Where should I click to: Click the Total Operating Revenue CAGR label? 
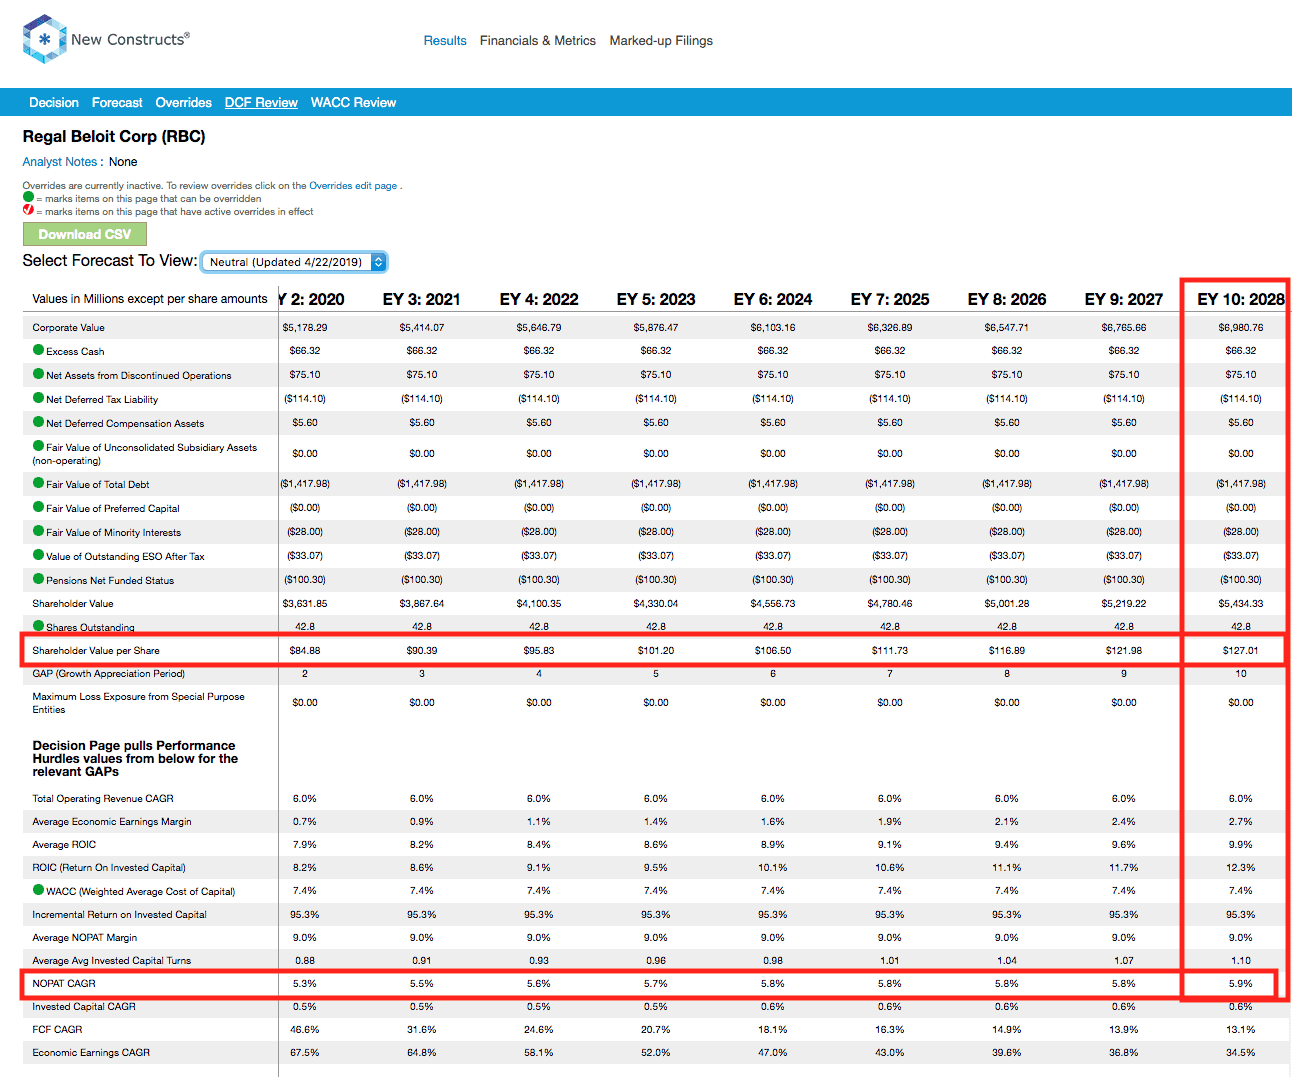click(x=103, y=799)
